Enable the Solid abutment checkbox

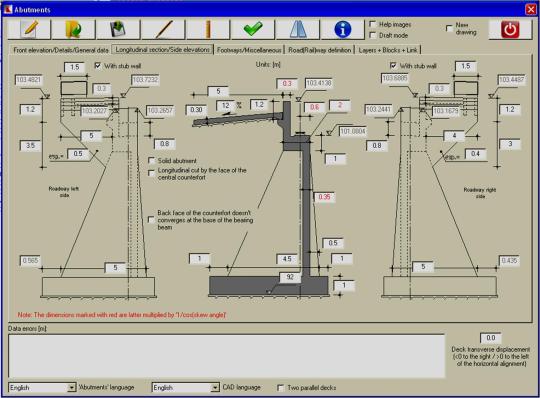coord(151,160)
